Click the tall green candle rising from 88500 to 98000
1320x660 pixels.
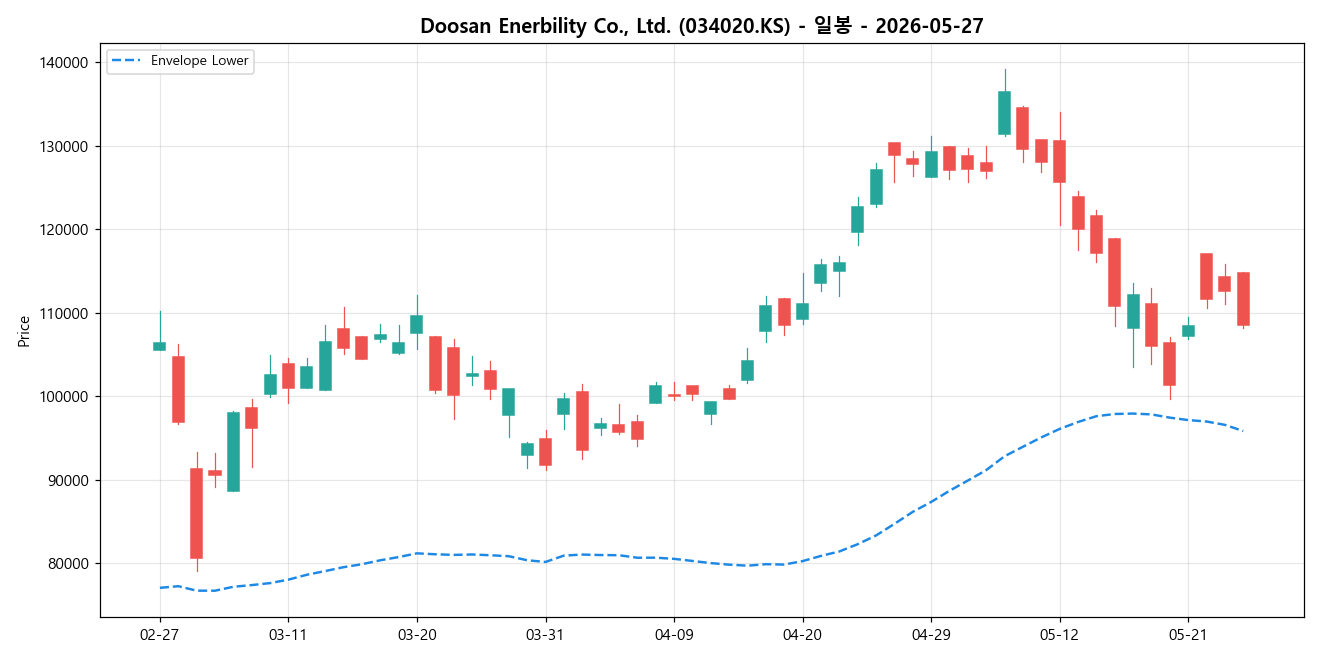pos(233,452)
